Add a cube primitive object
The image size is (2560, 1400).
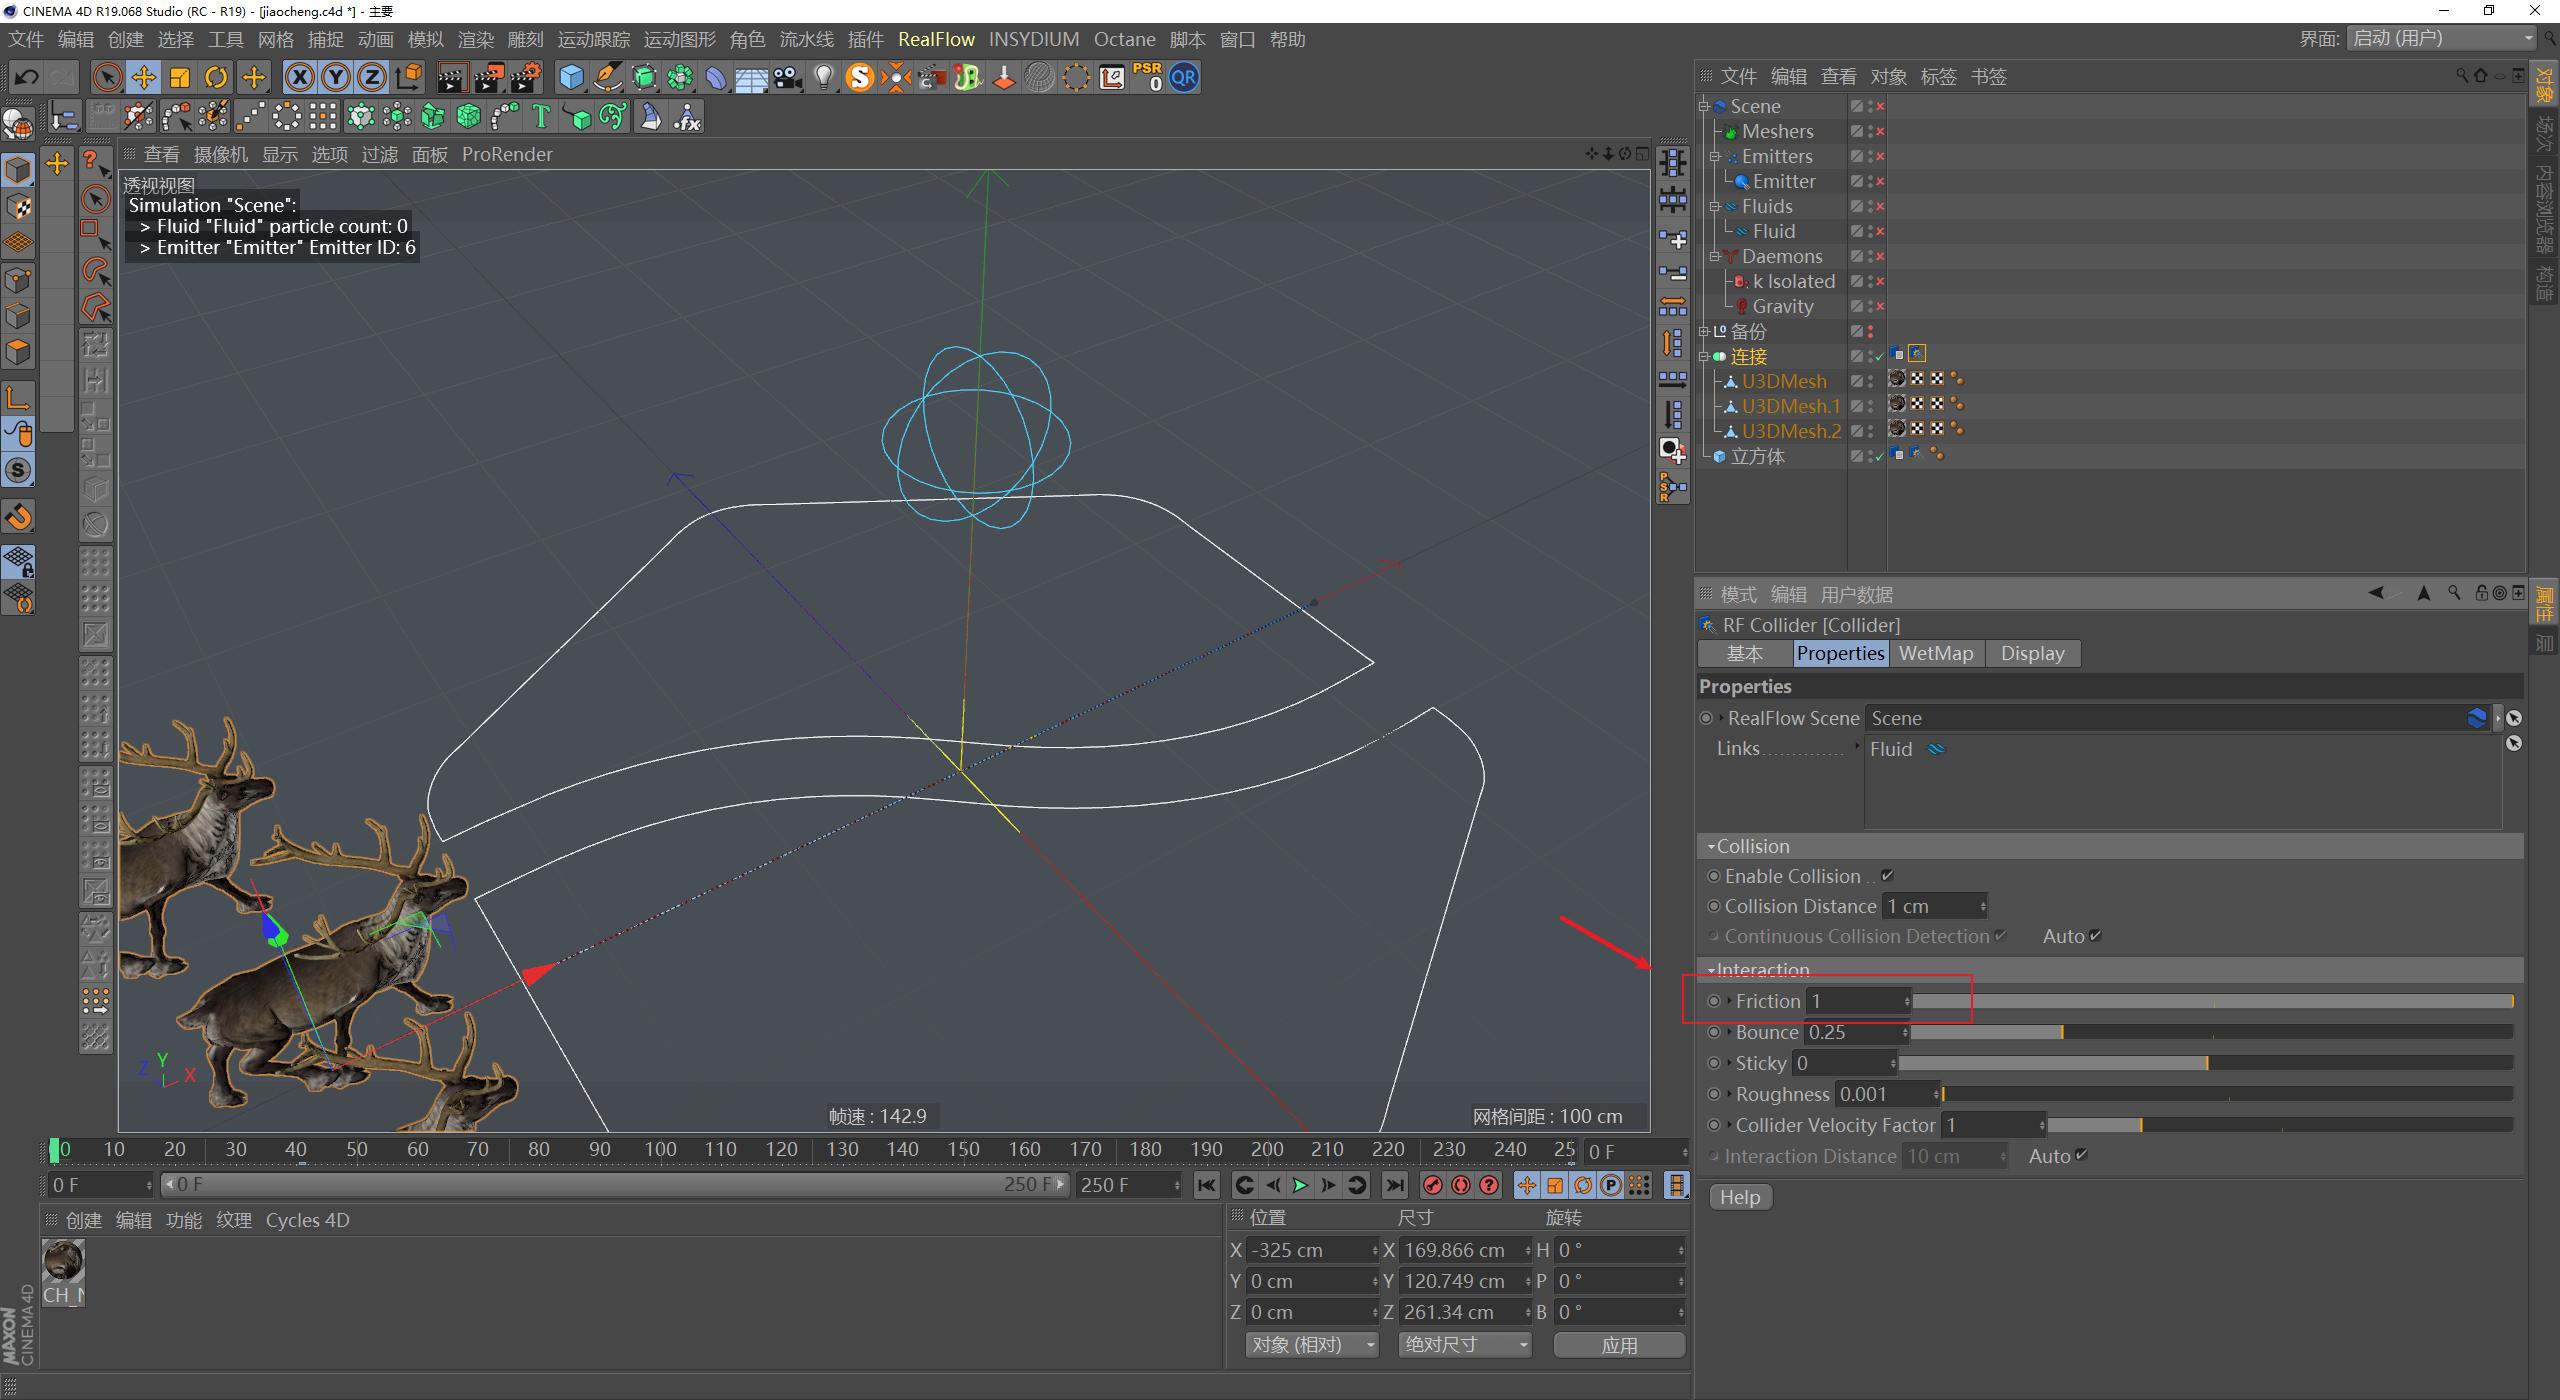[571, 77]
